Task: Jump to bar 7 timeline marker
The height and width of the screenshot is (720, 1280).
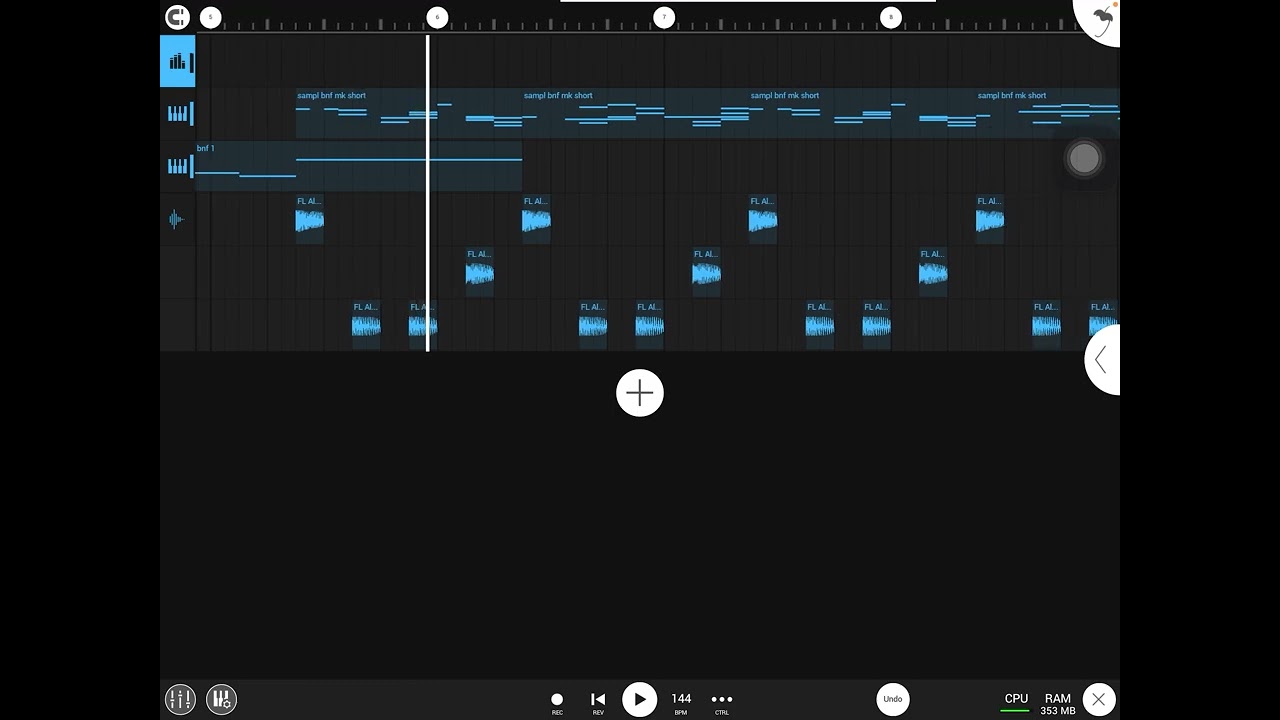Action: tap(664, 17)
